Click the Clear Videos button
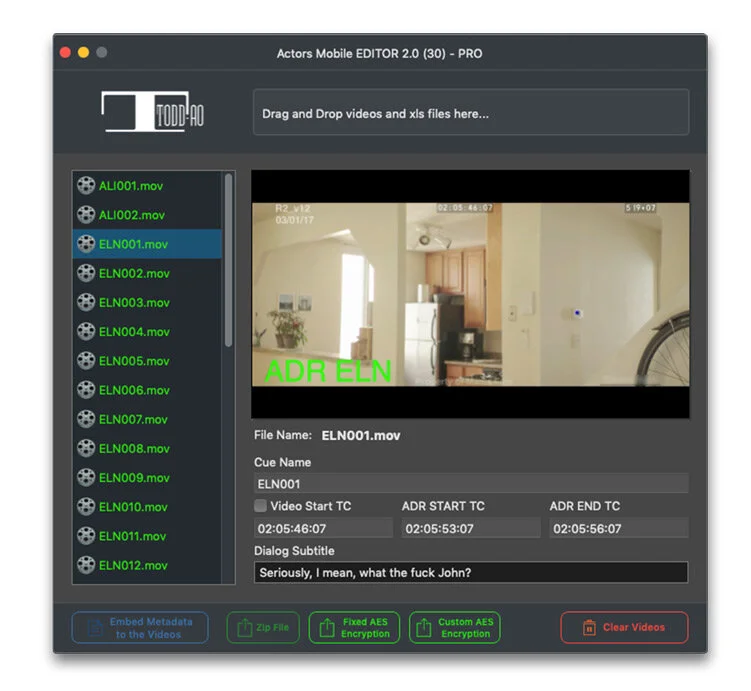The height and width of the screenshot is (691, 751). point(624,627)
